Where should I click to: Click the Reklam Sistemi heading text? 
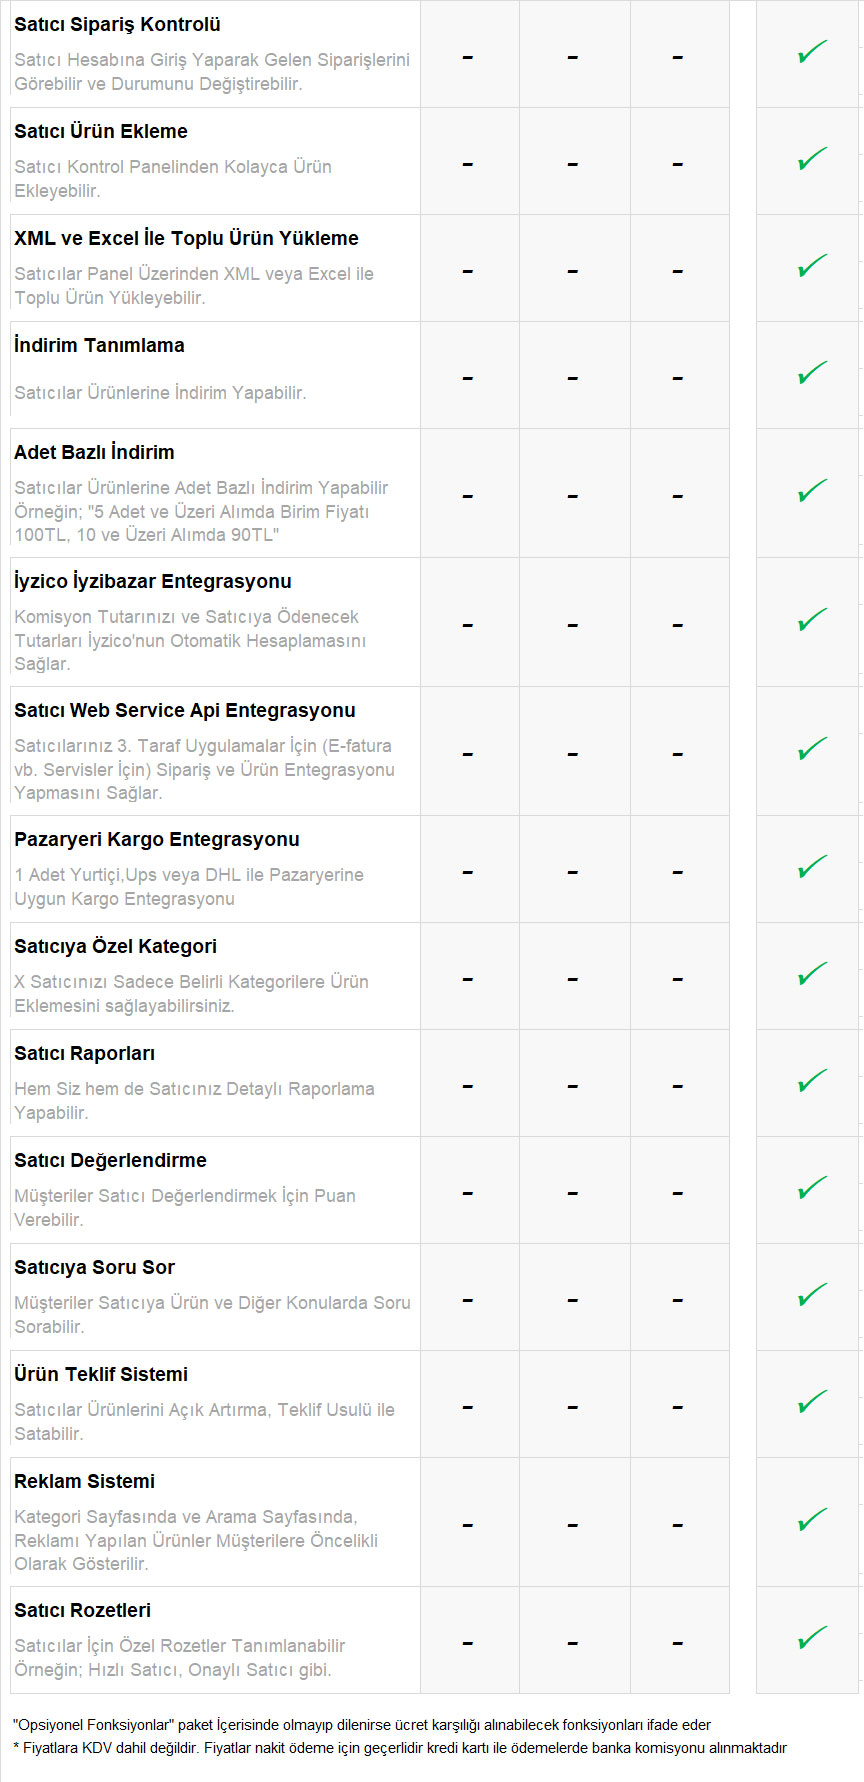pos(85,1481)
